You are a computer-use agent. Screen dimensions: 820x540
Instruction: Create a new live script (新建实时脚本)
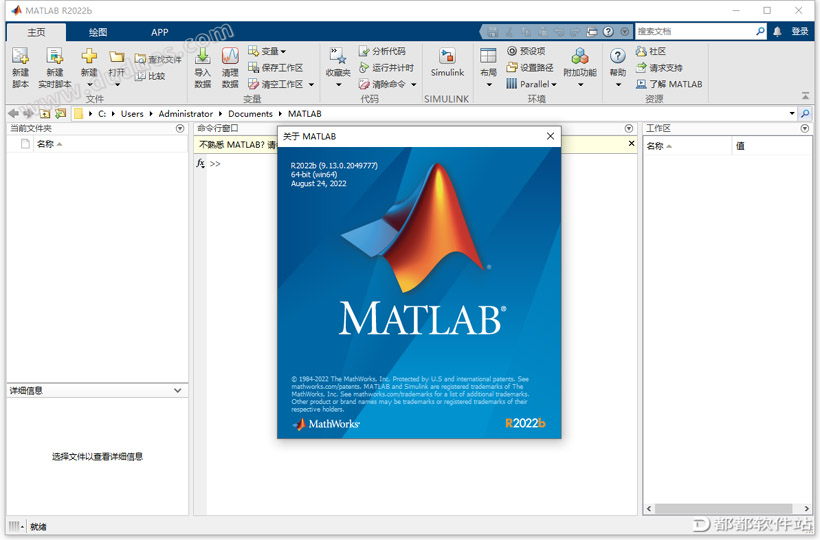(x=54, y=67)
